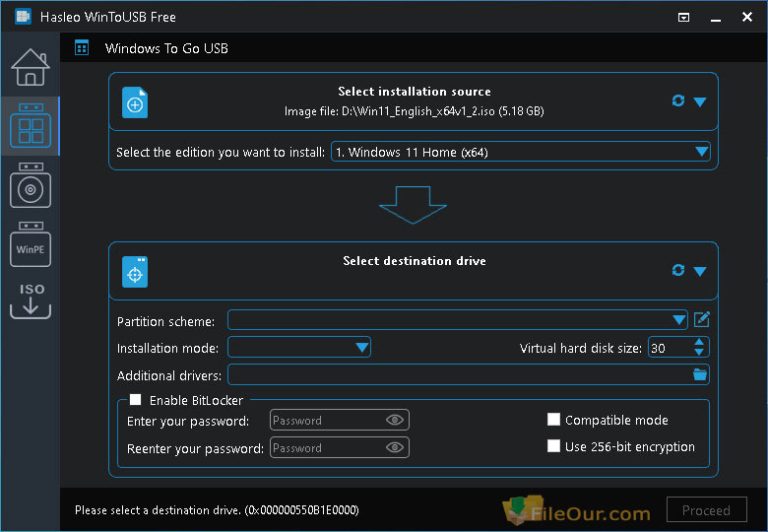Click the installation source file icon
Viewport: 768px width, 532px height.
pos(135,102)
